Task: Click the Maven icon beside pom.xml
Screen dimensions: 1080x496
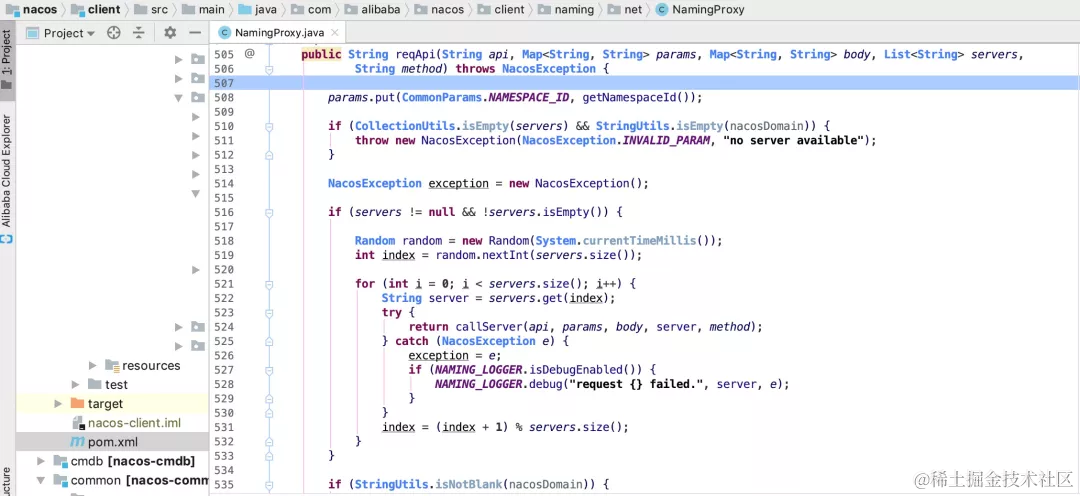Action: click(x=77, y=442)
